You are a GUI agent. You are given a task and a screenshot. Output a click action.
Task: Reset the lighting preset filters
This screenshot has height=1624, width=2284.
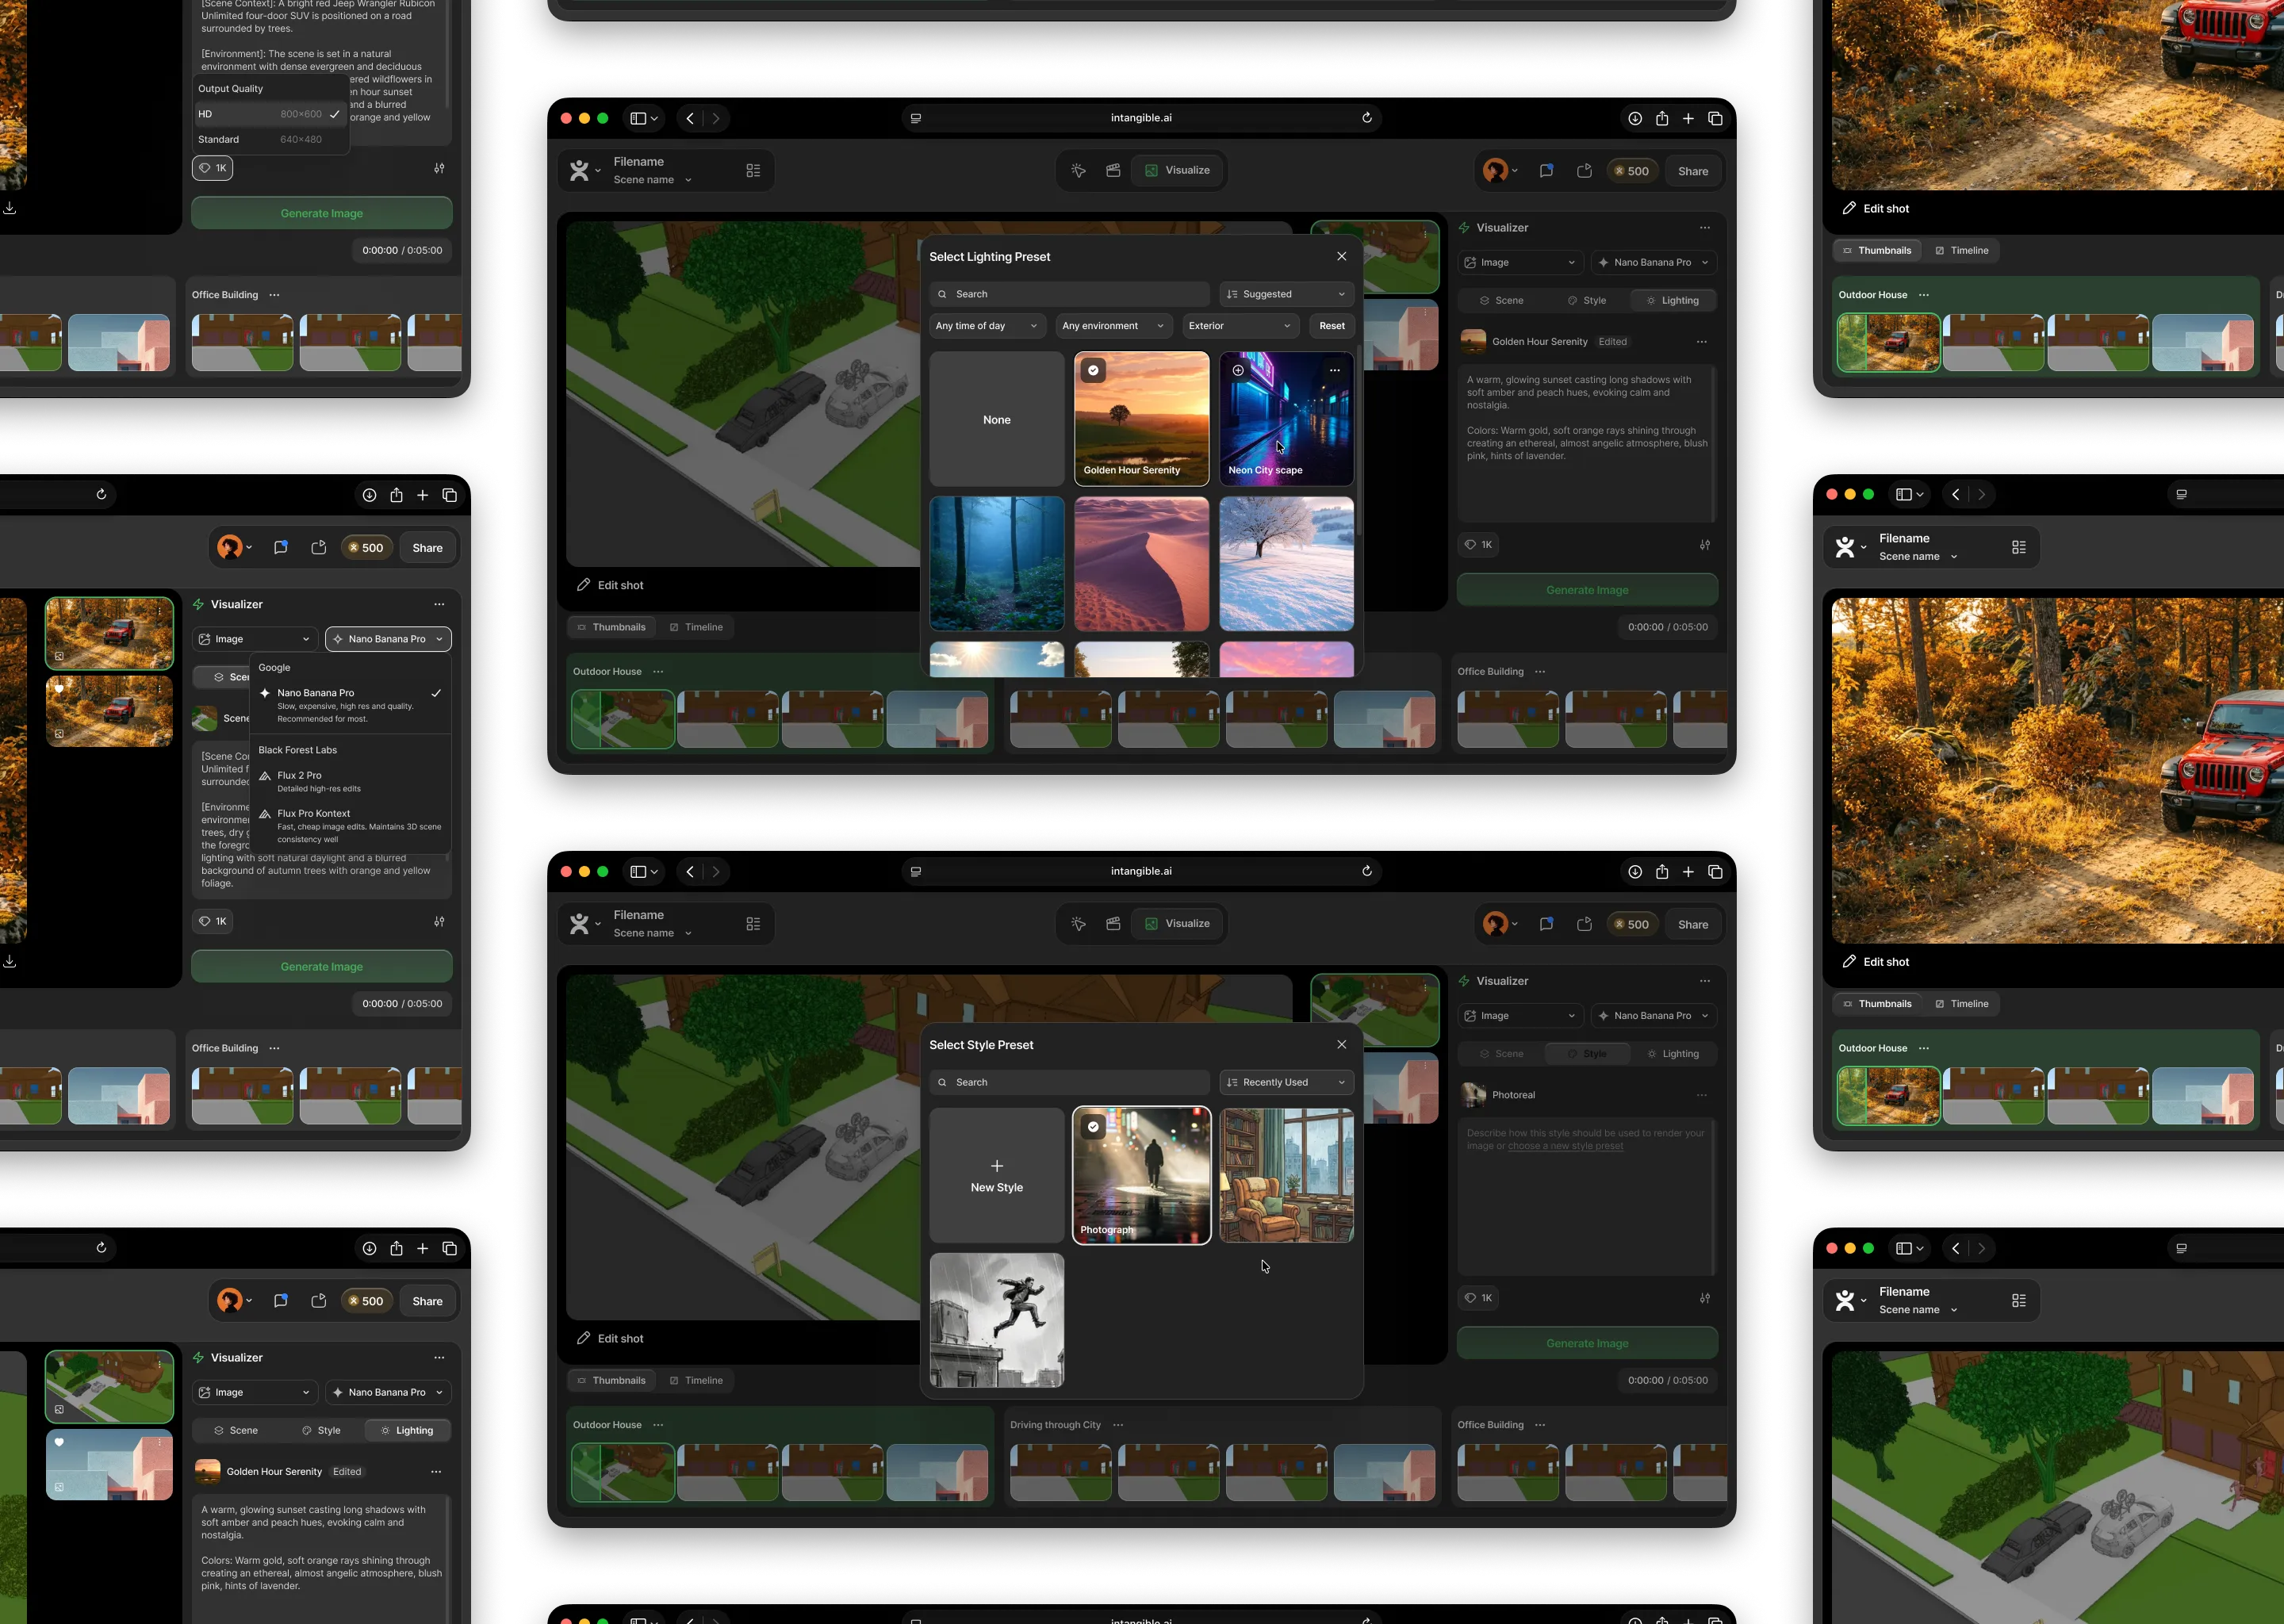pos(1331,326)
